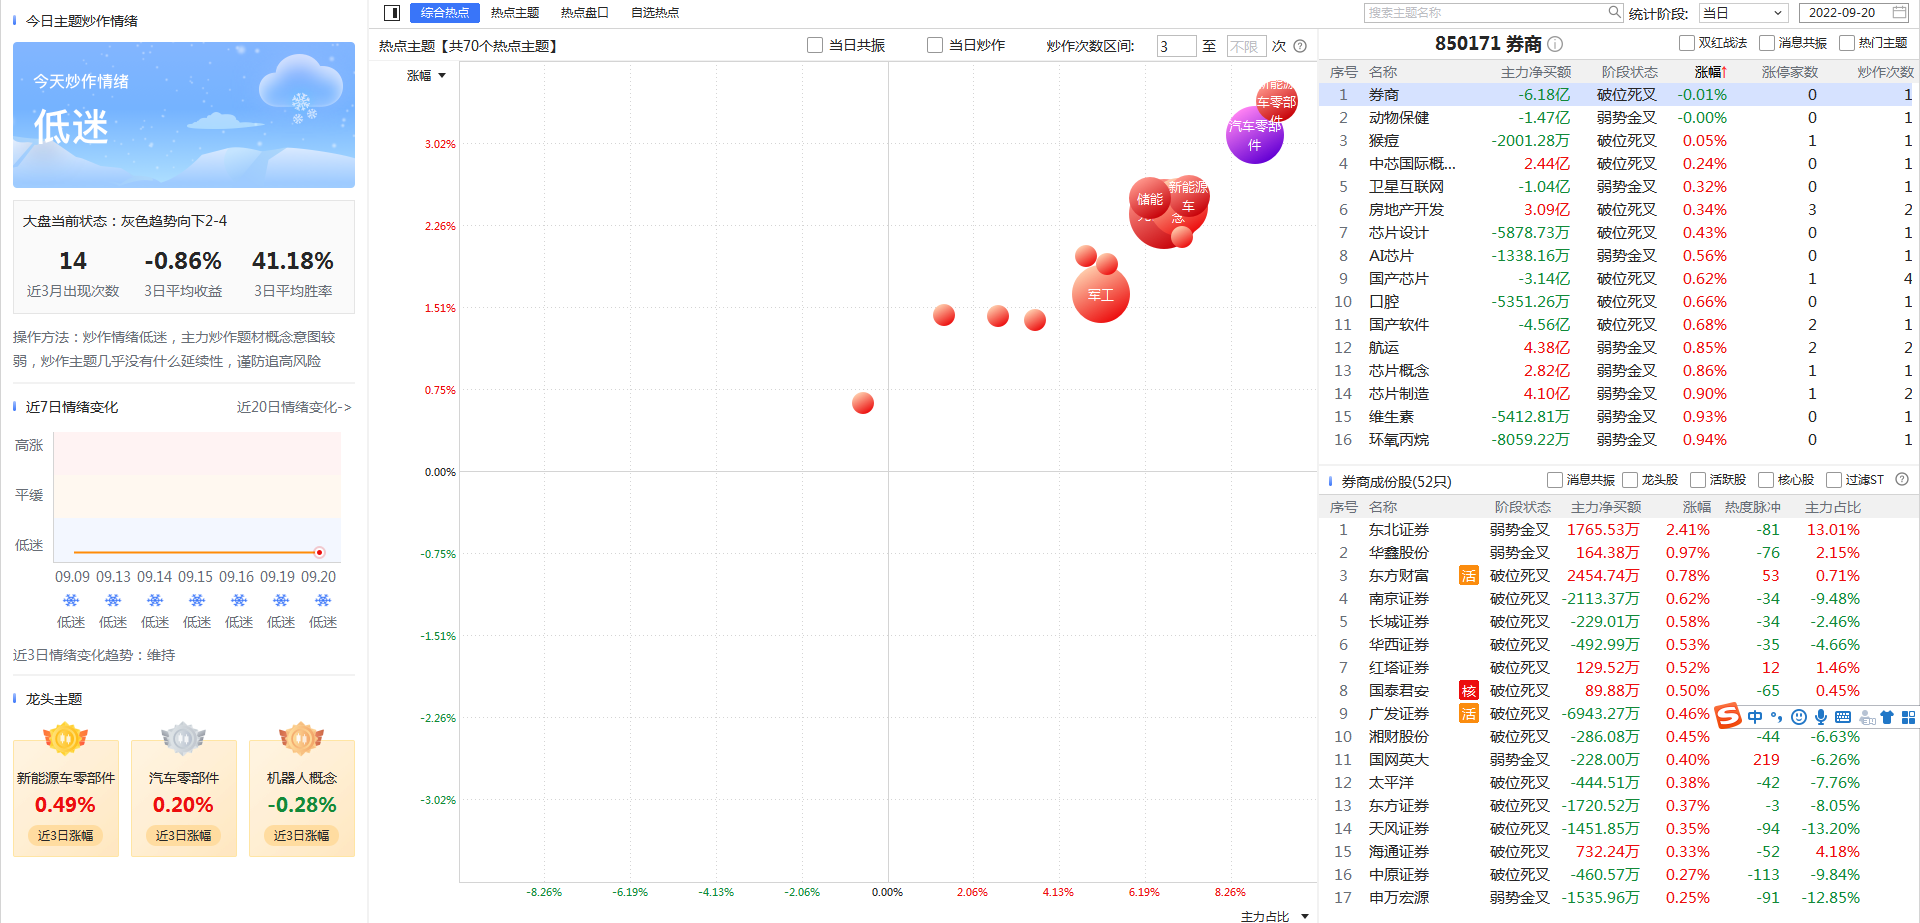The width and height of the screenshot is (1920, 923).
Task: Click the help icon next to 次
Action: [1300, 46]
